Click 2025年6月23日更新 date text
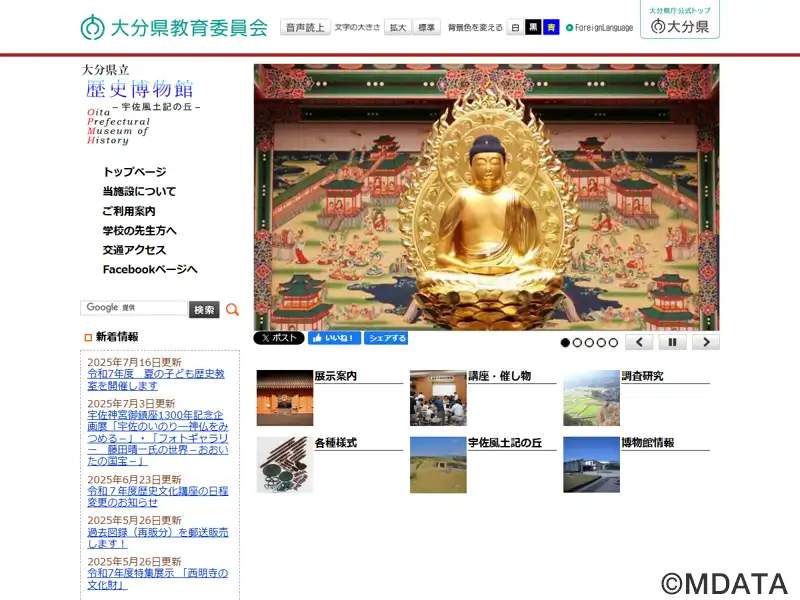This screenshot has height=600, width=800. coord(135,480)
